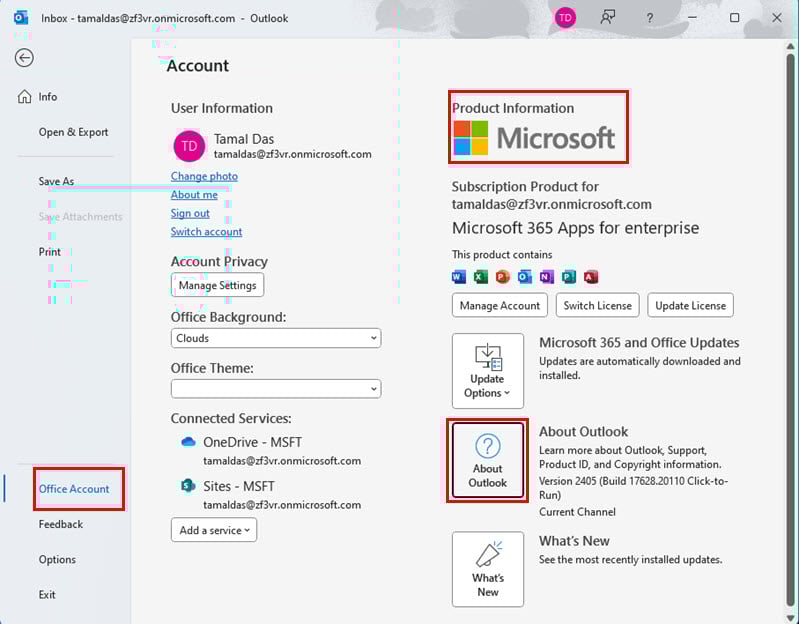Image resolution: width=799 pixels, height=624 pixels.
Task: Open the Update Options dropdown button
Action: point(488,371)
